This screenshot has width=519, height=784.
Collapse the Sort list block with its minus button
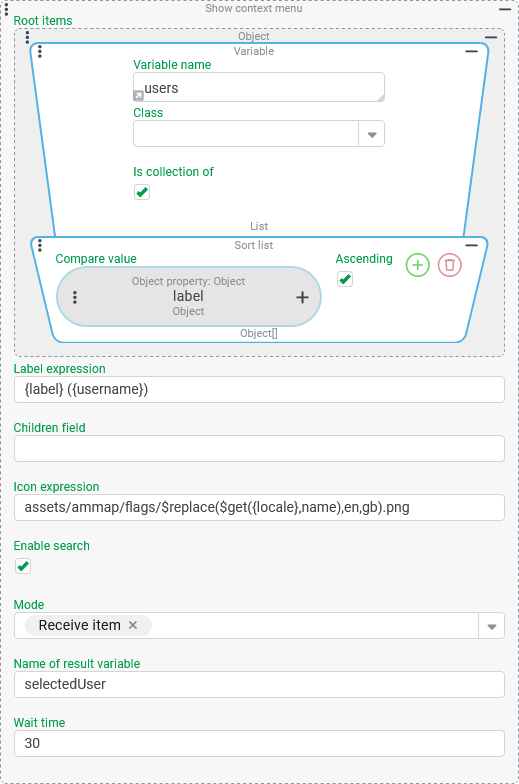tap(472, 245)
